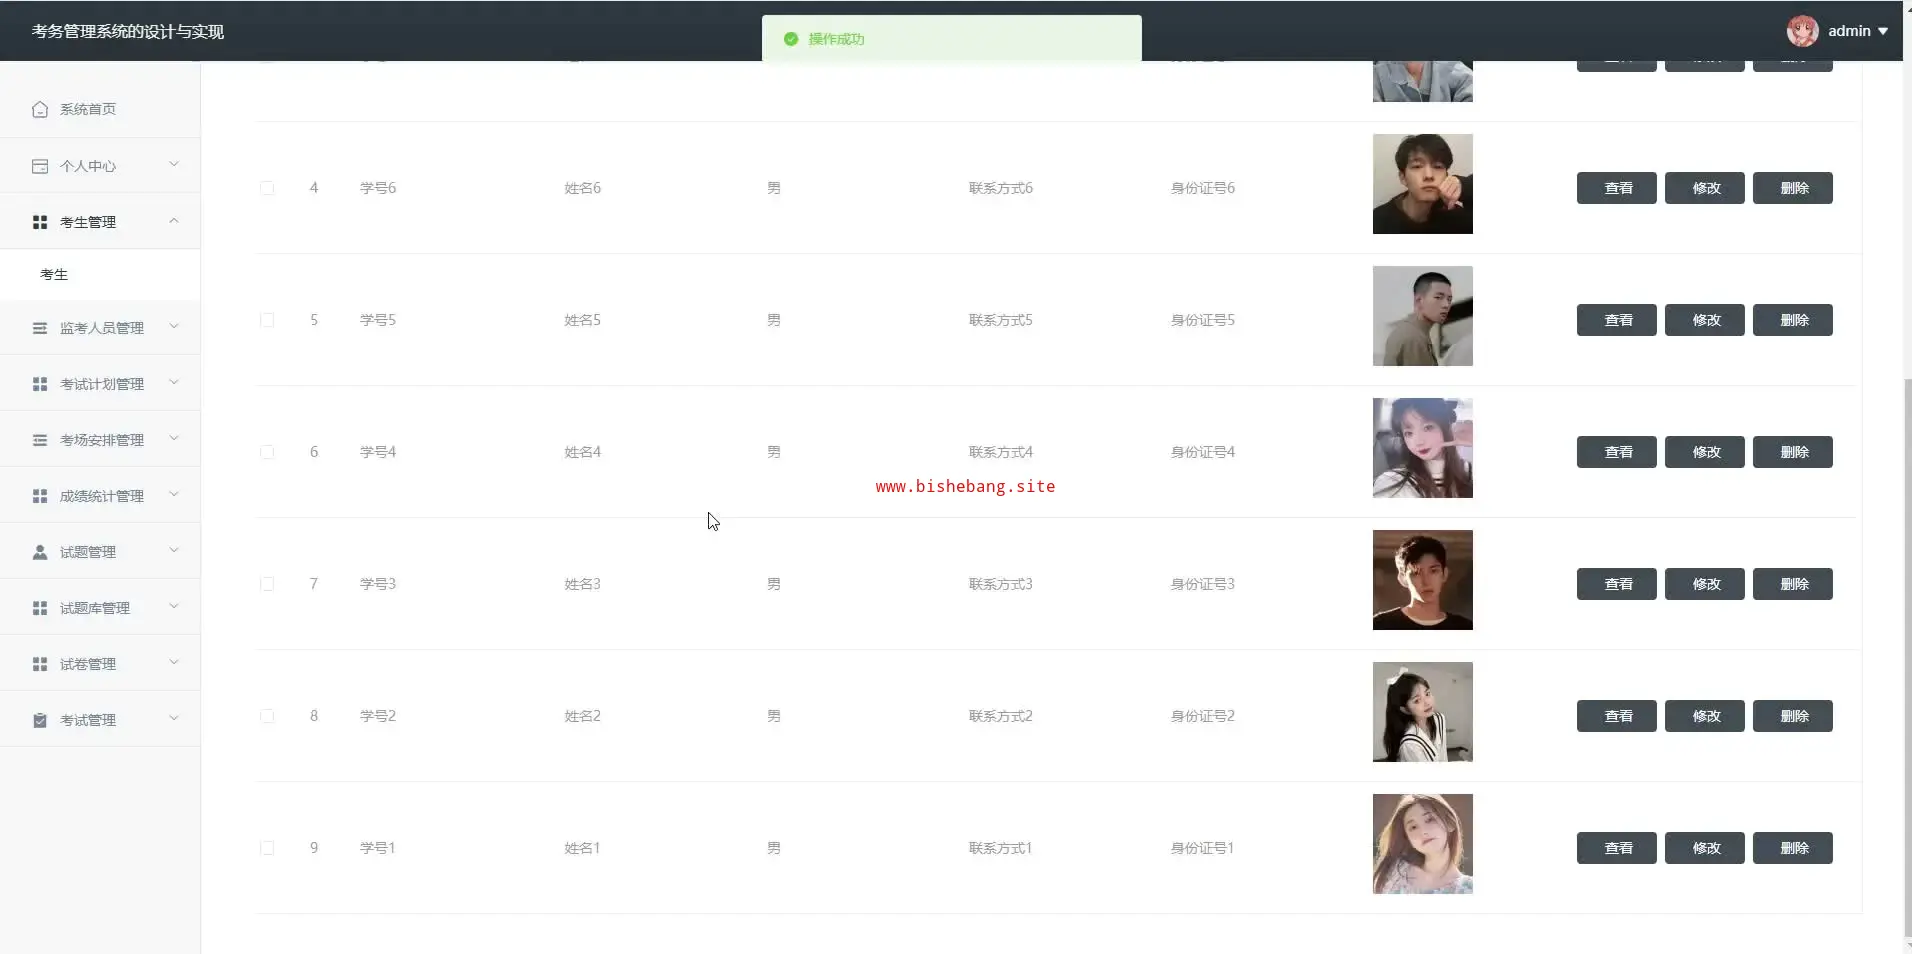Click the list icon beside 监考人员管理
1912x954 pixels.
click(40, 328)
